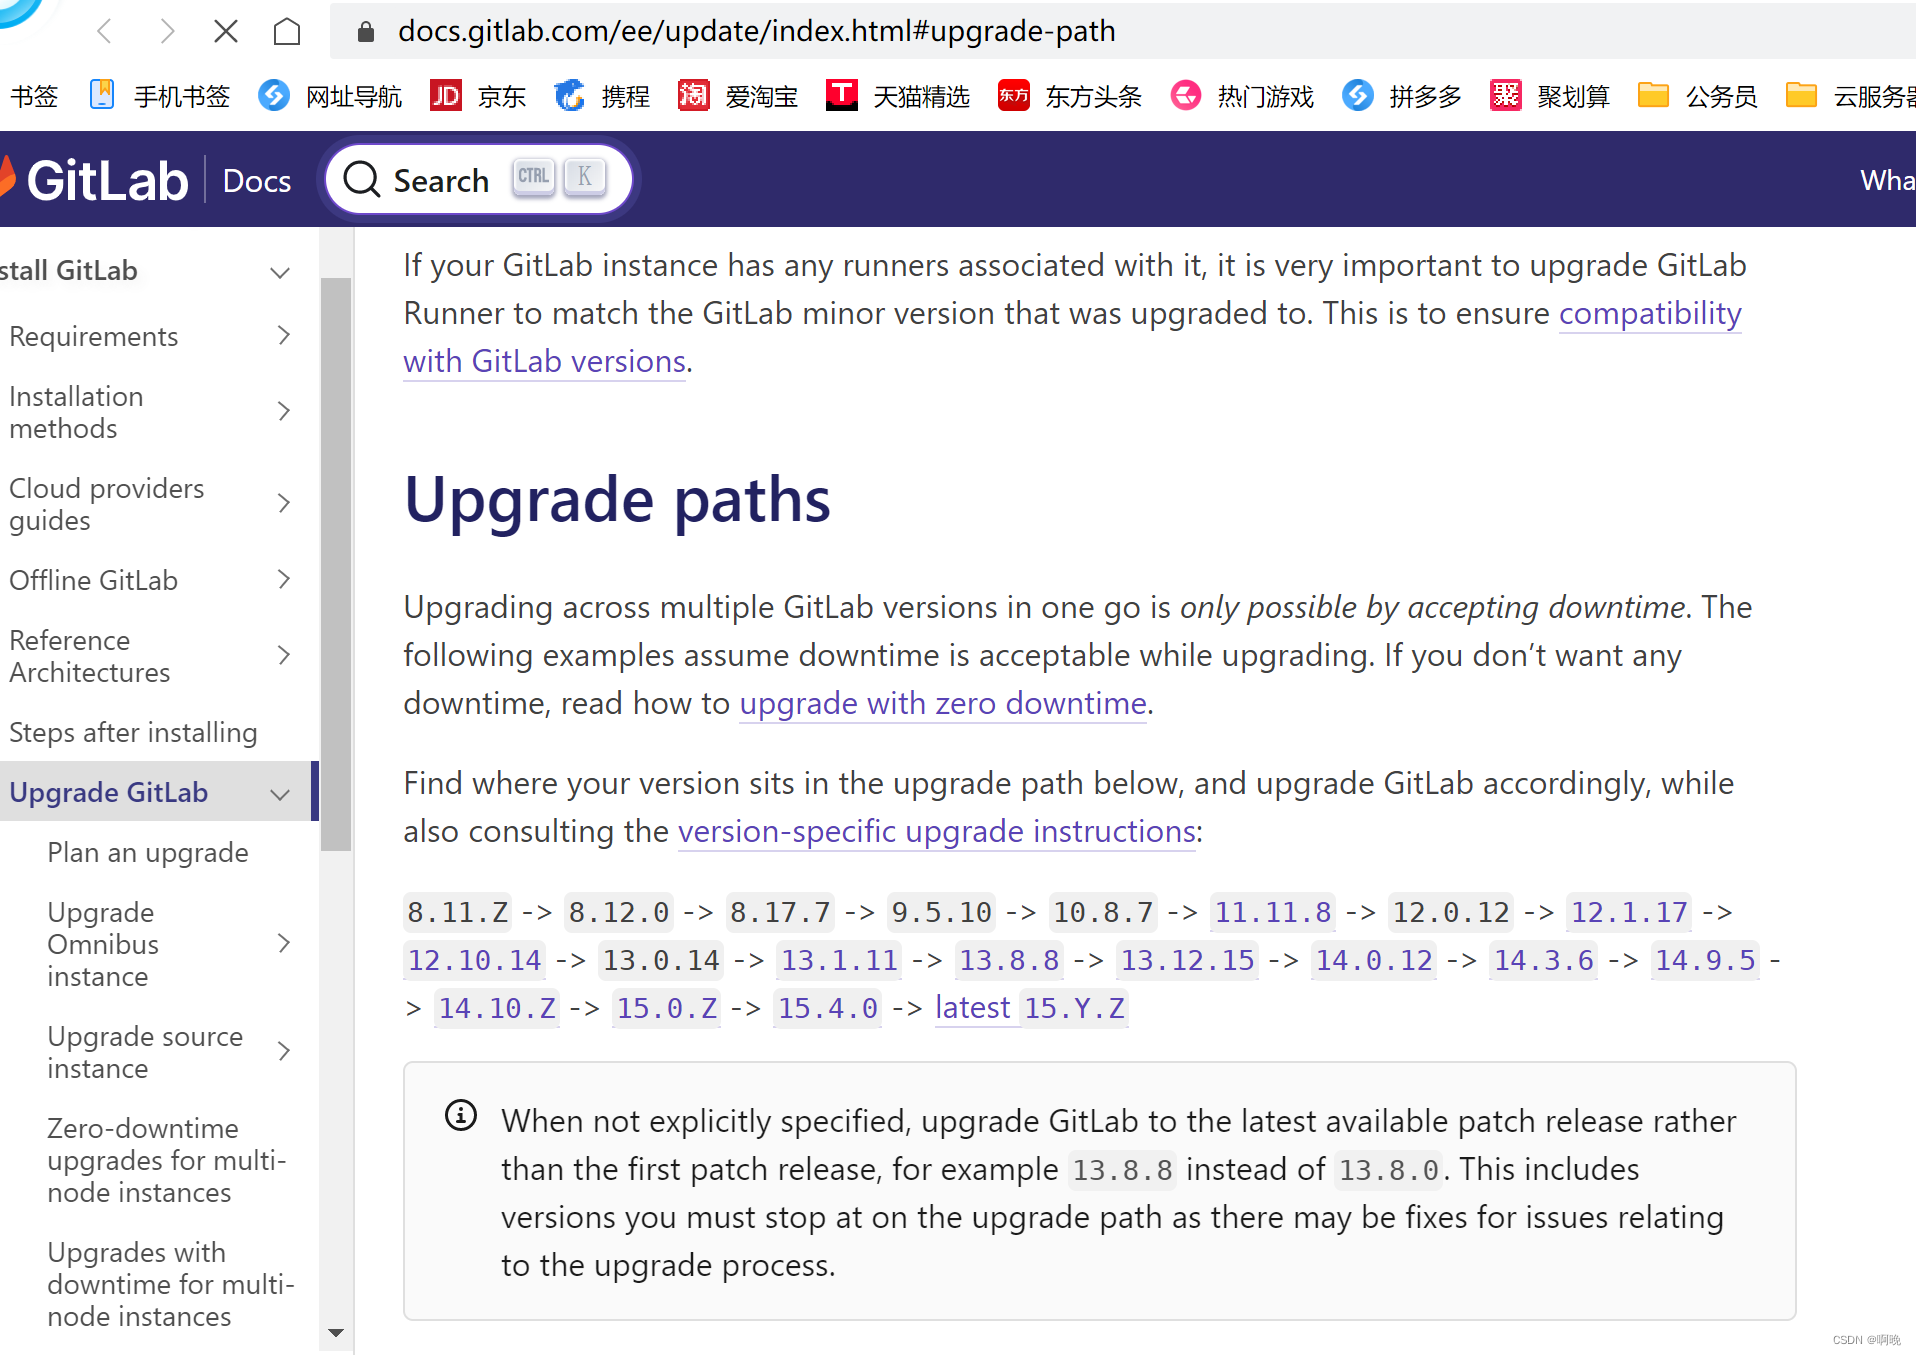Open the 云服务 bookmark folder
This screenshot has width=1916, height=1355.
pyautogui.click(x=1850, y=96)
